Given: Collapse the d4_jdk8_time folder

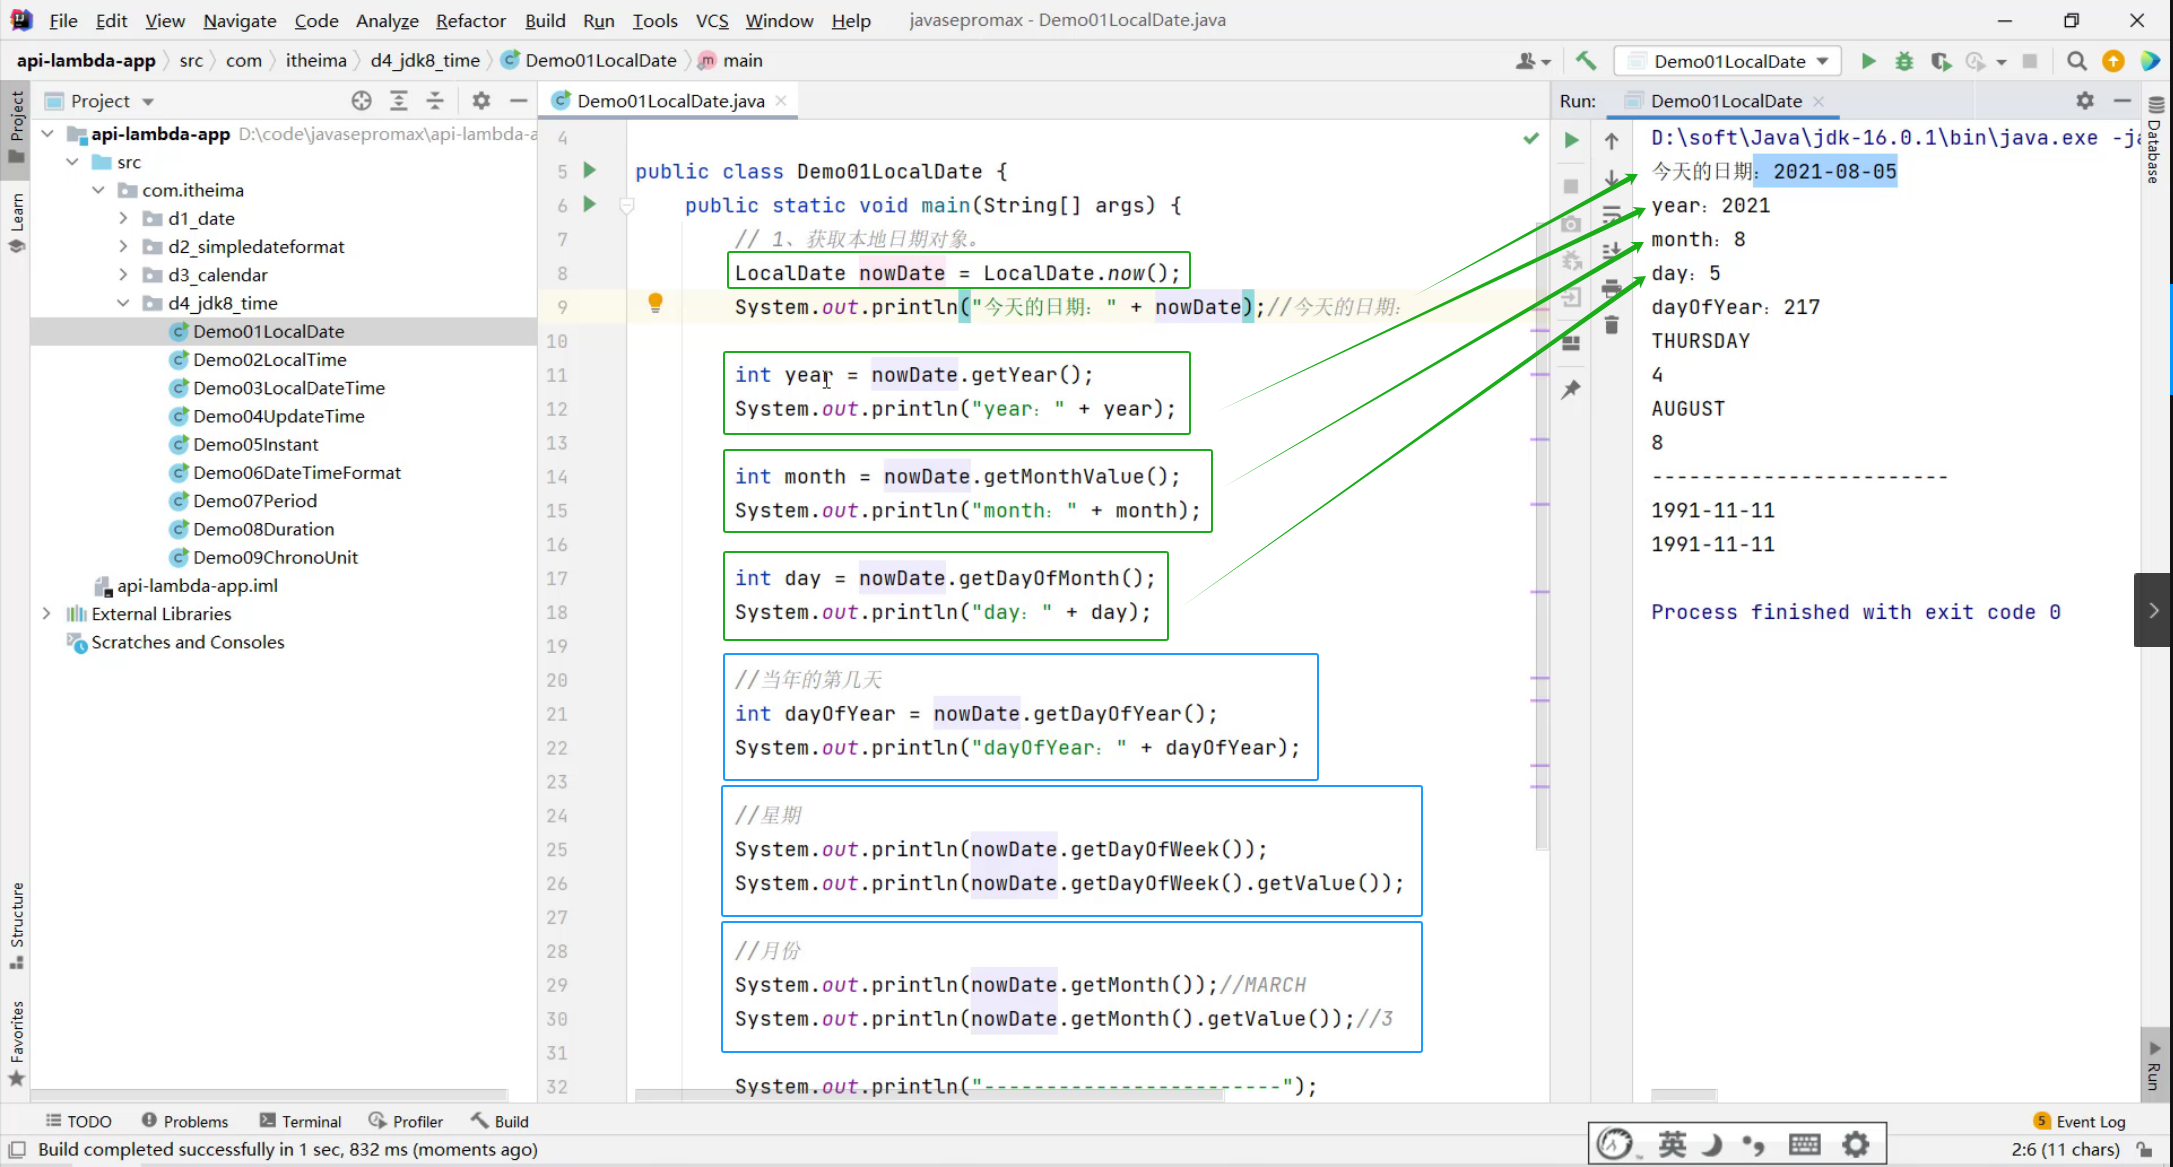Looking at the screenshot, I should pyautogui.click(x=123, y=303).
